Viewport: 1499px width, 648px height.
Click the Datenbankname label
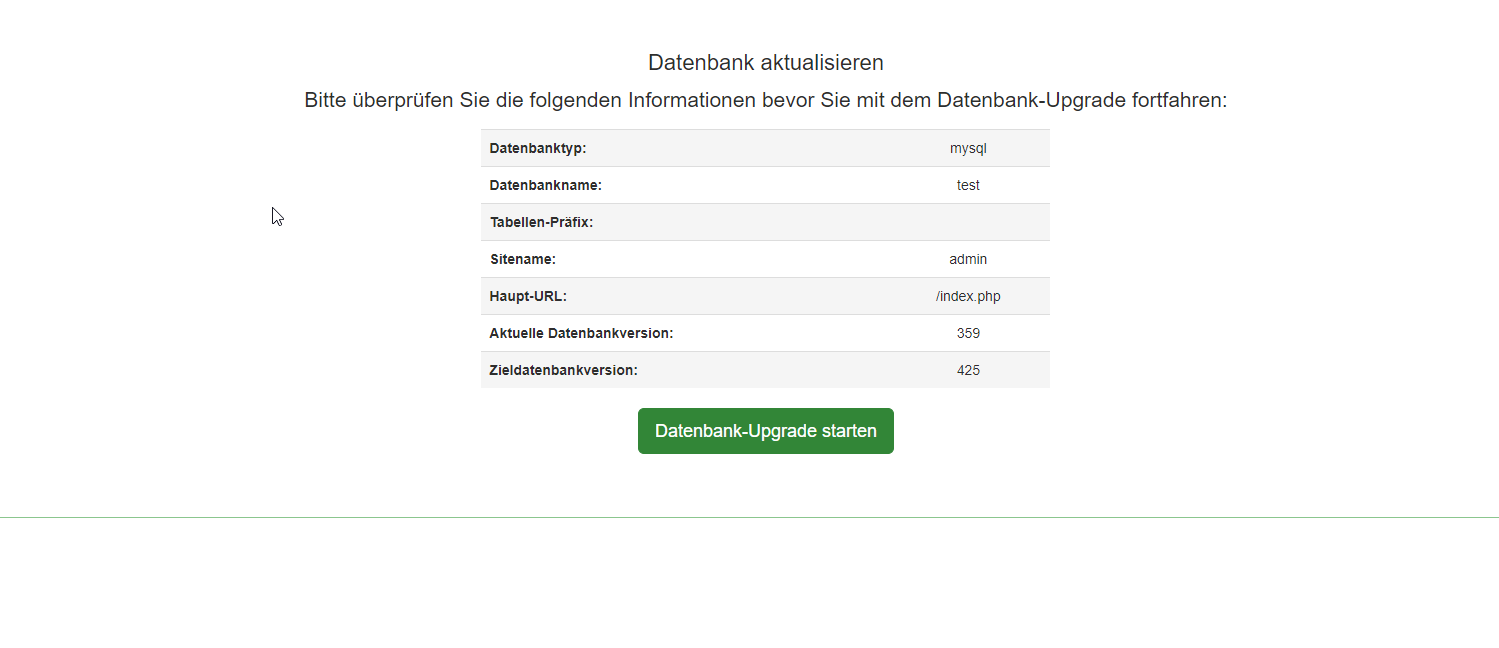[545, 185]
